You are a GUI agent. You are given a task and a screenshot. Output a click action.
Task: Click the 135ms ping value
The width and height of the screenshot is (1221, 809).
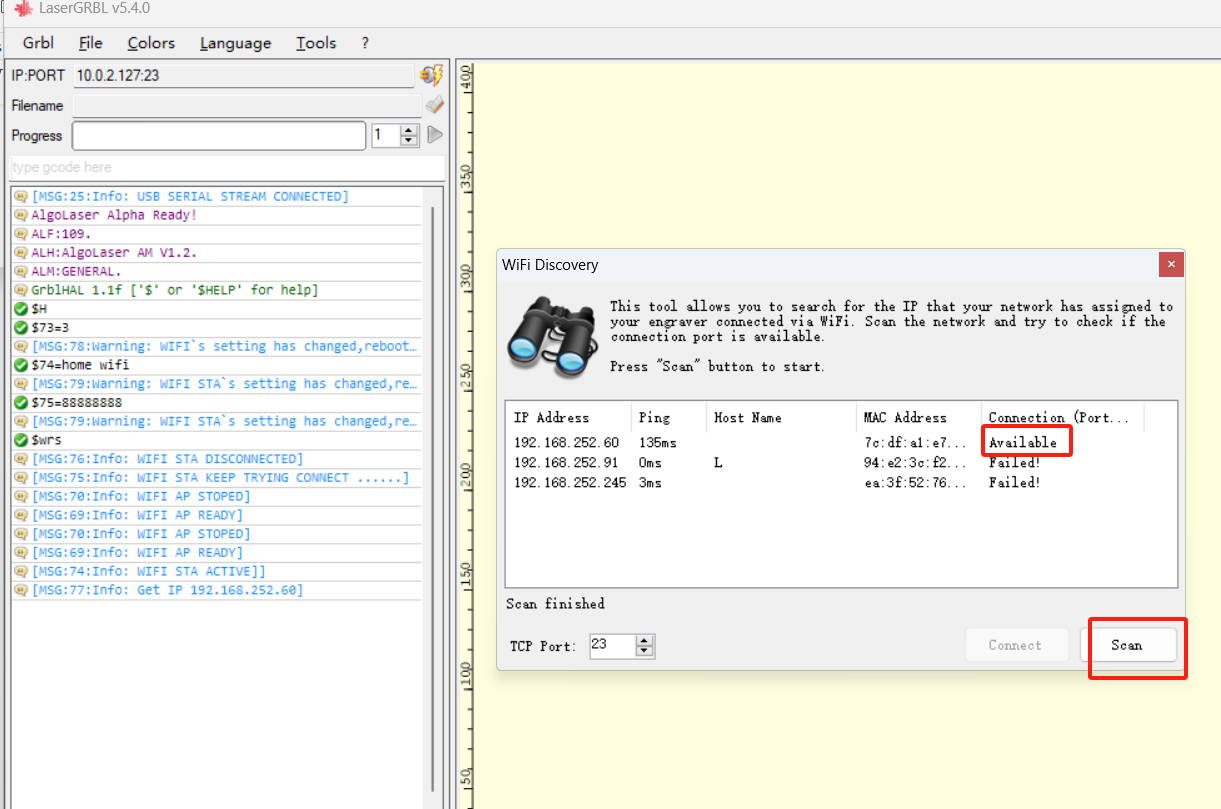click(x=659, y=442)
